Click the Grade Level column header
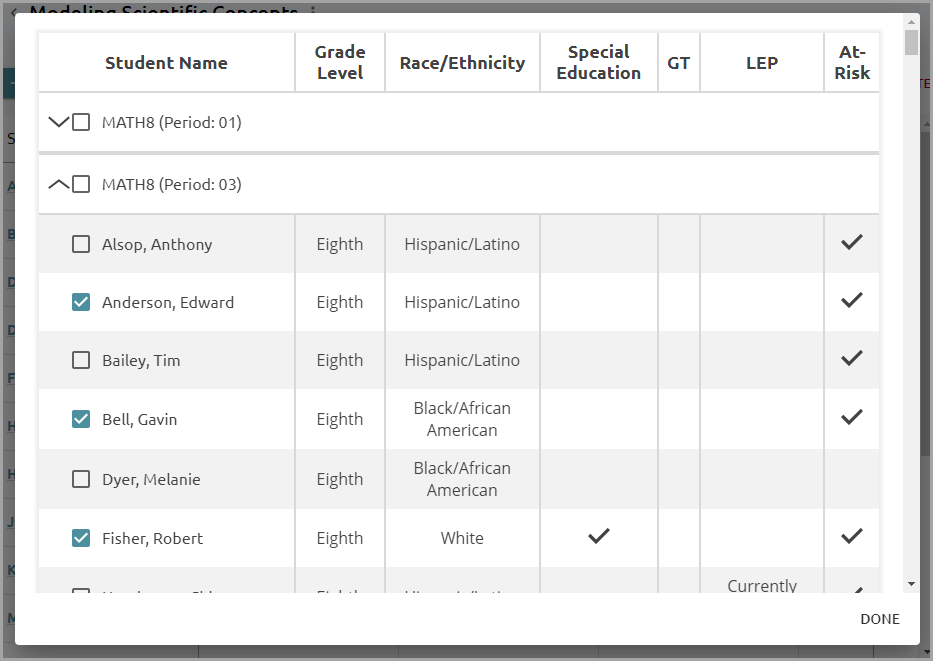Screen dimensions: 933x661 click(340, 62)
